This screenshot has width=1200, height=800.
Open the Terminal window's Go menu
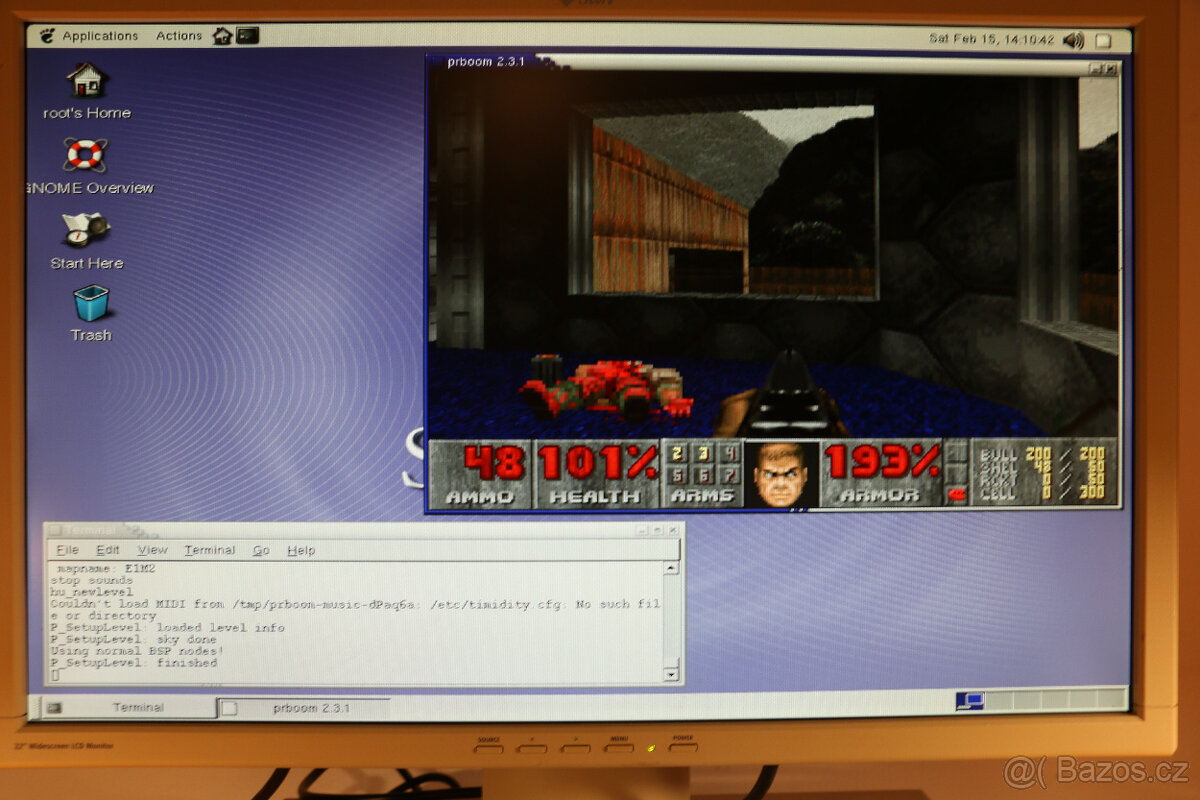[261, 550]
